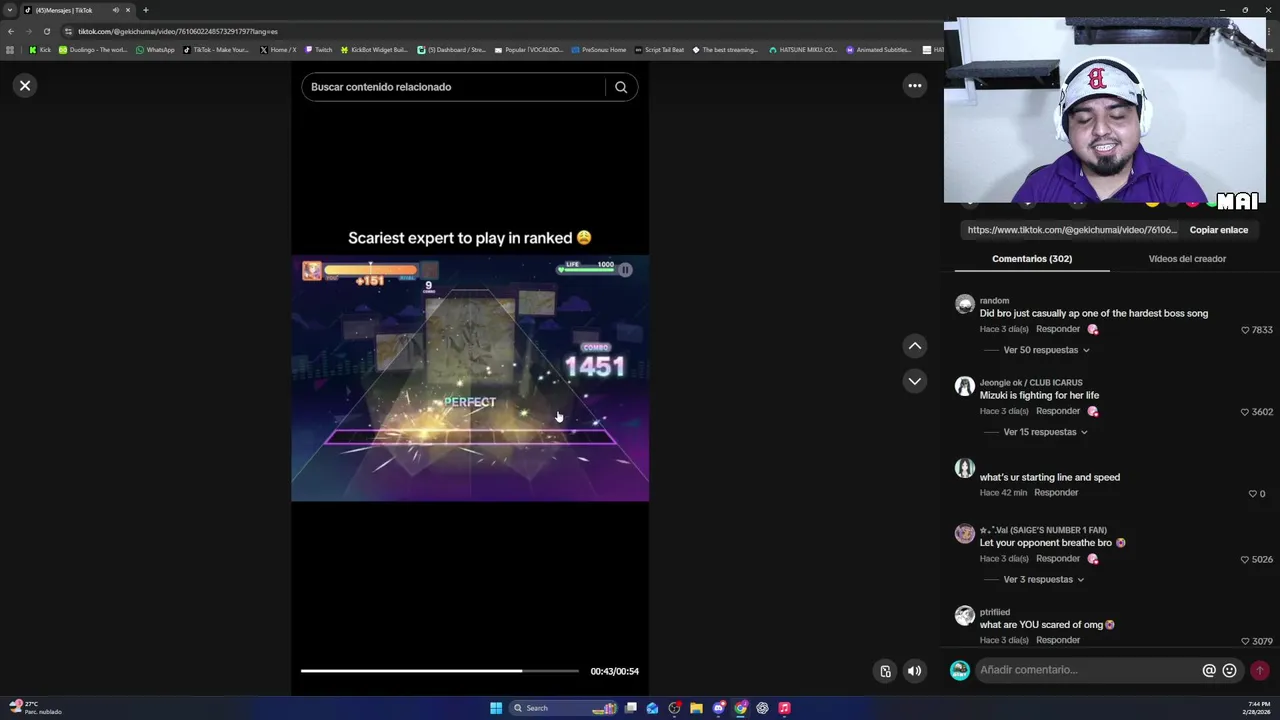
Task: Expand 'Ver 15 respuestas' replies
Action: (1045, 432)
